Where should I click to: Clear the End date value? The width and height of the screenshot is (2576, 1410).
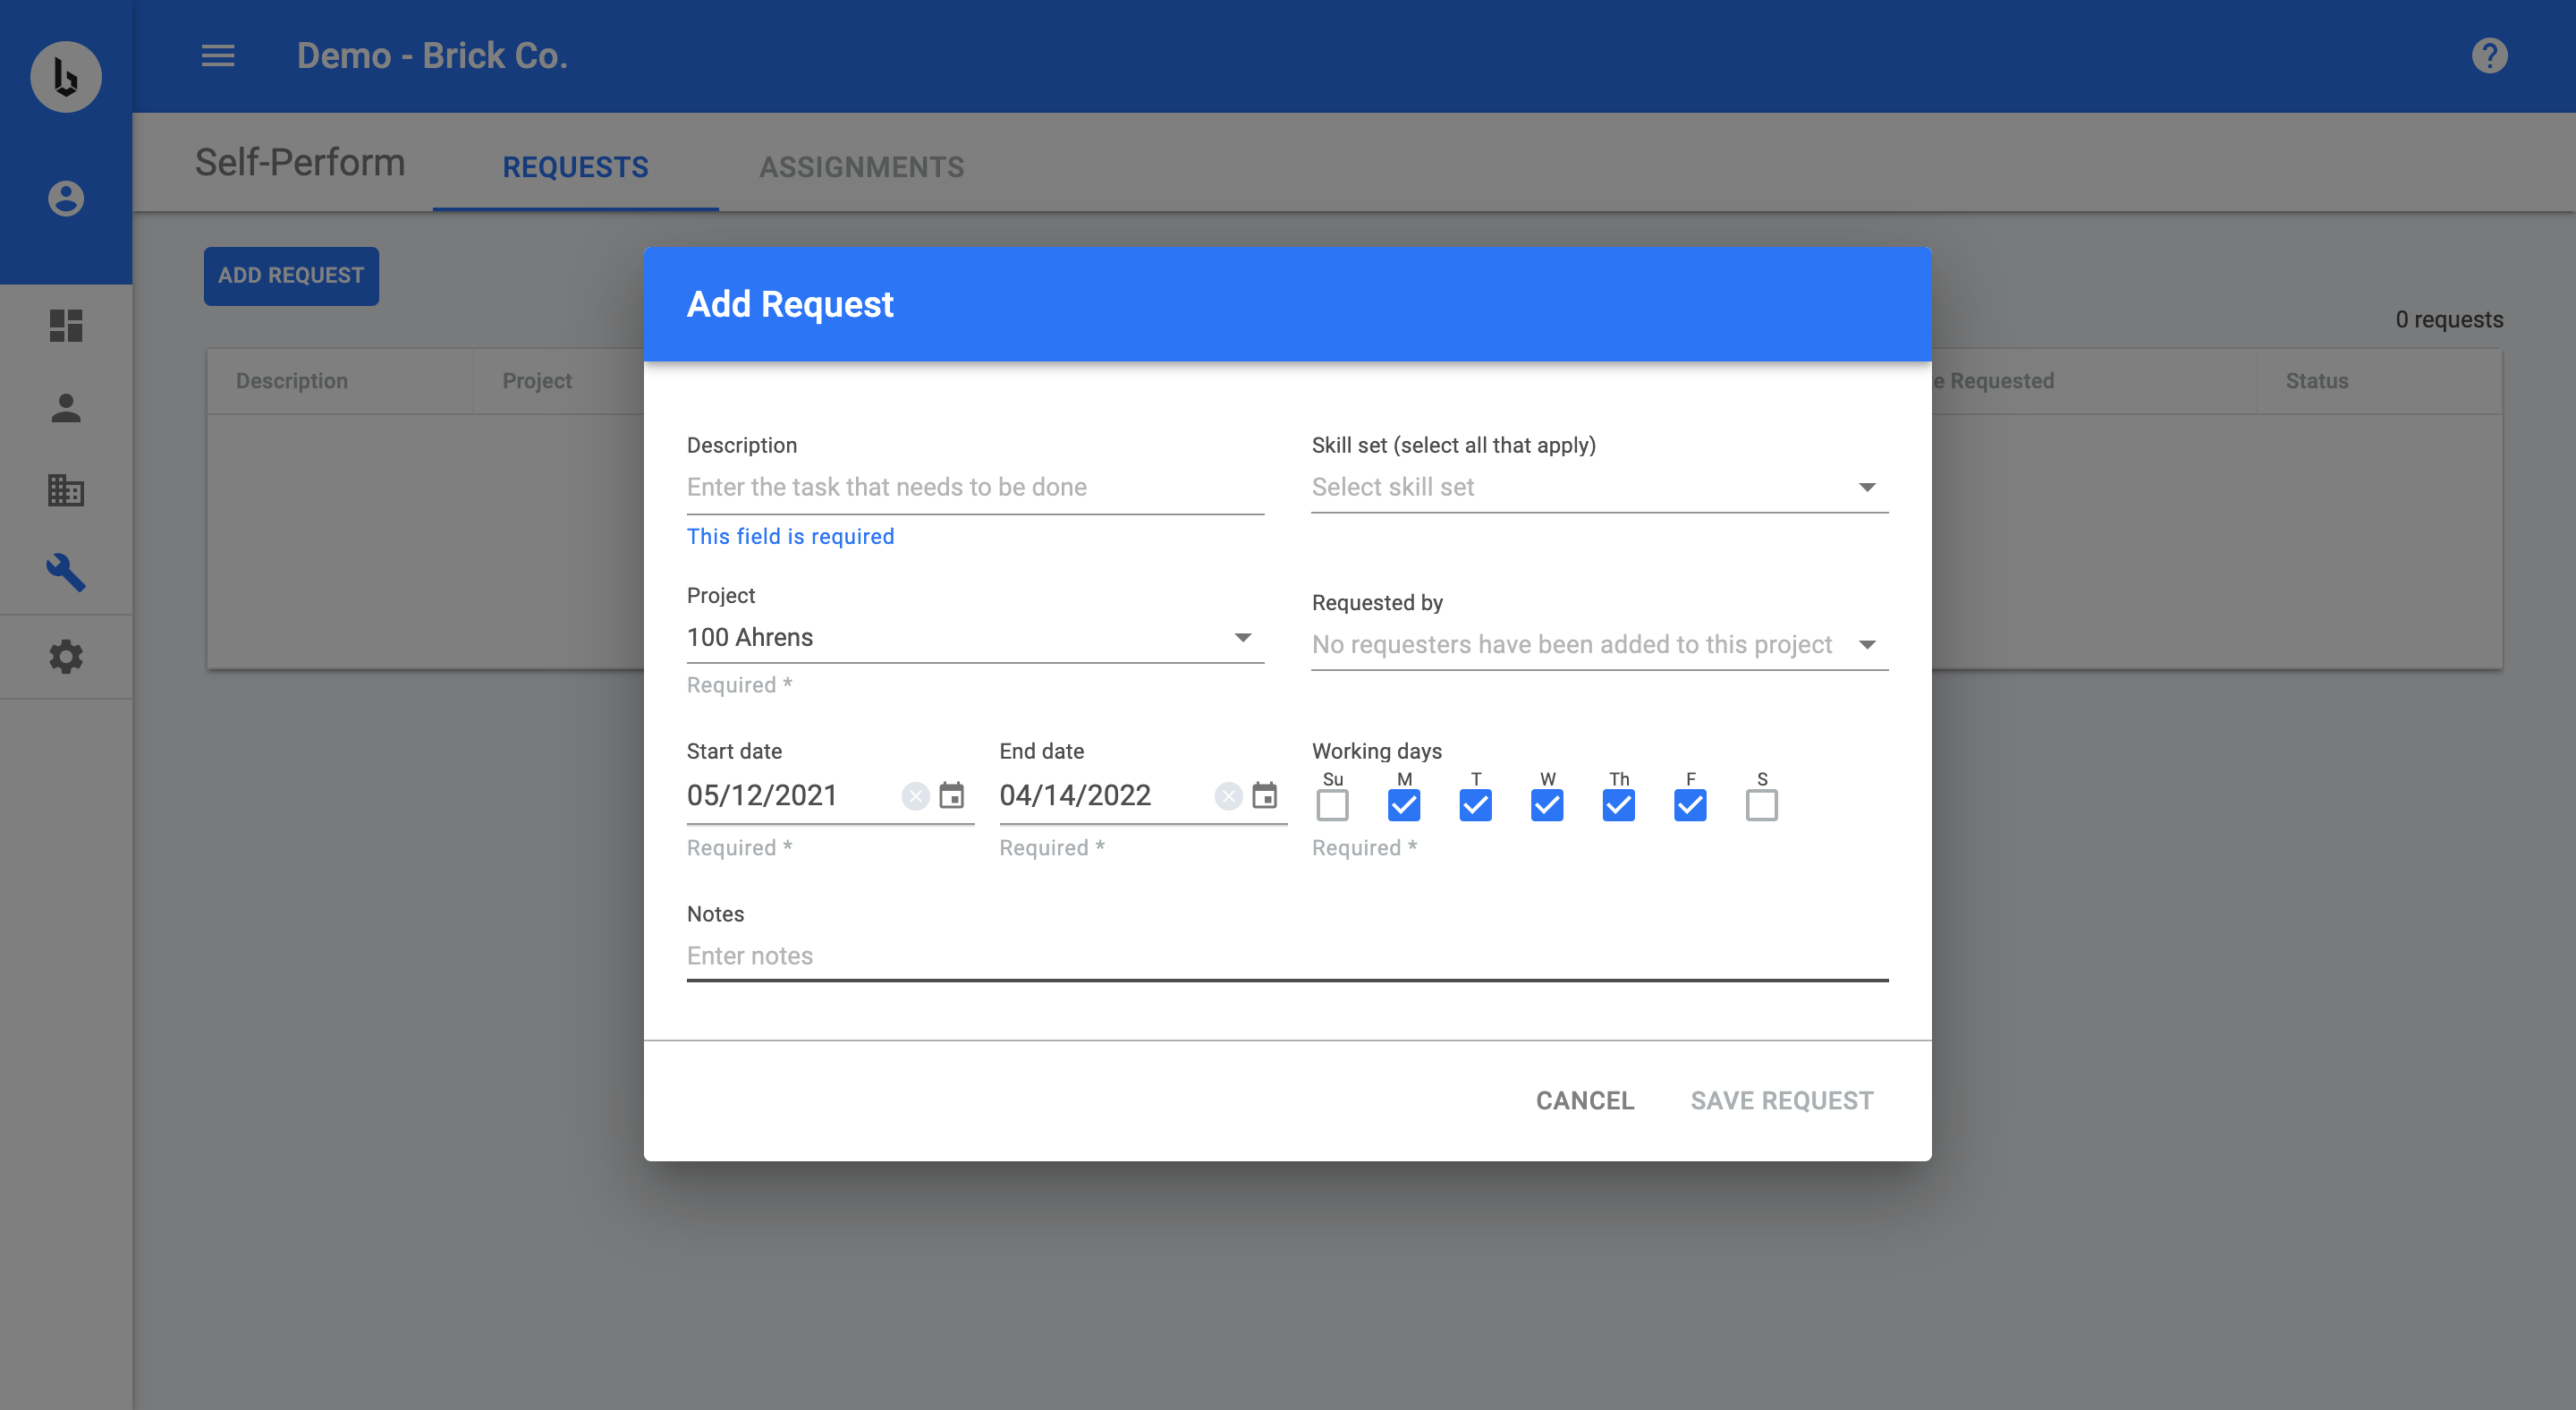(x=1228, y=795)
